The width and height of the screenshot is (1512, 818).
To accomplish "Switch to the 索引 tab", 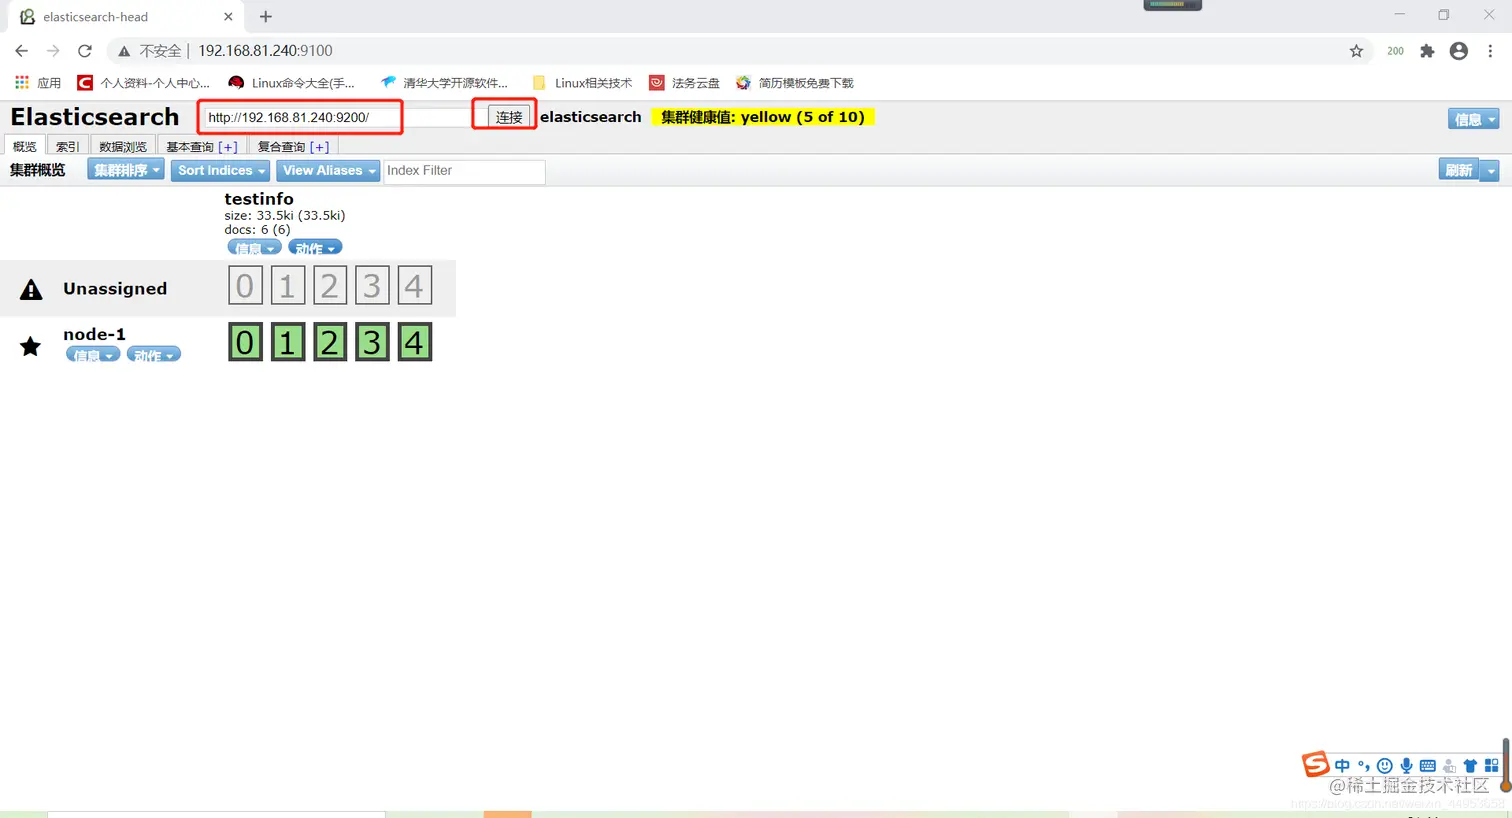I will coord(67,146).
